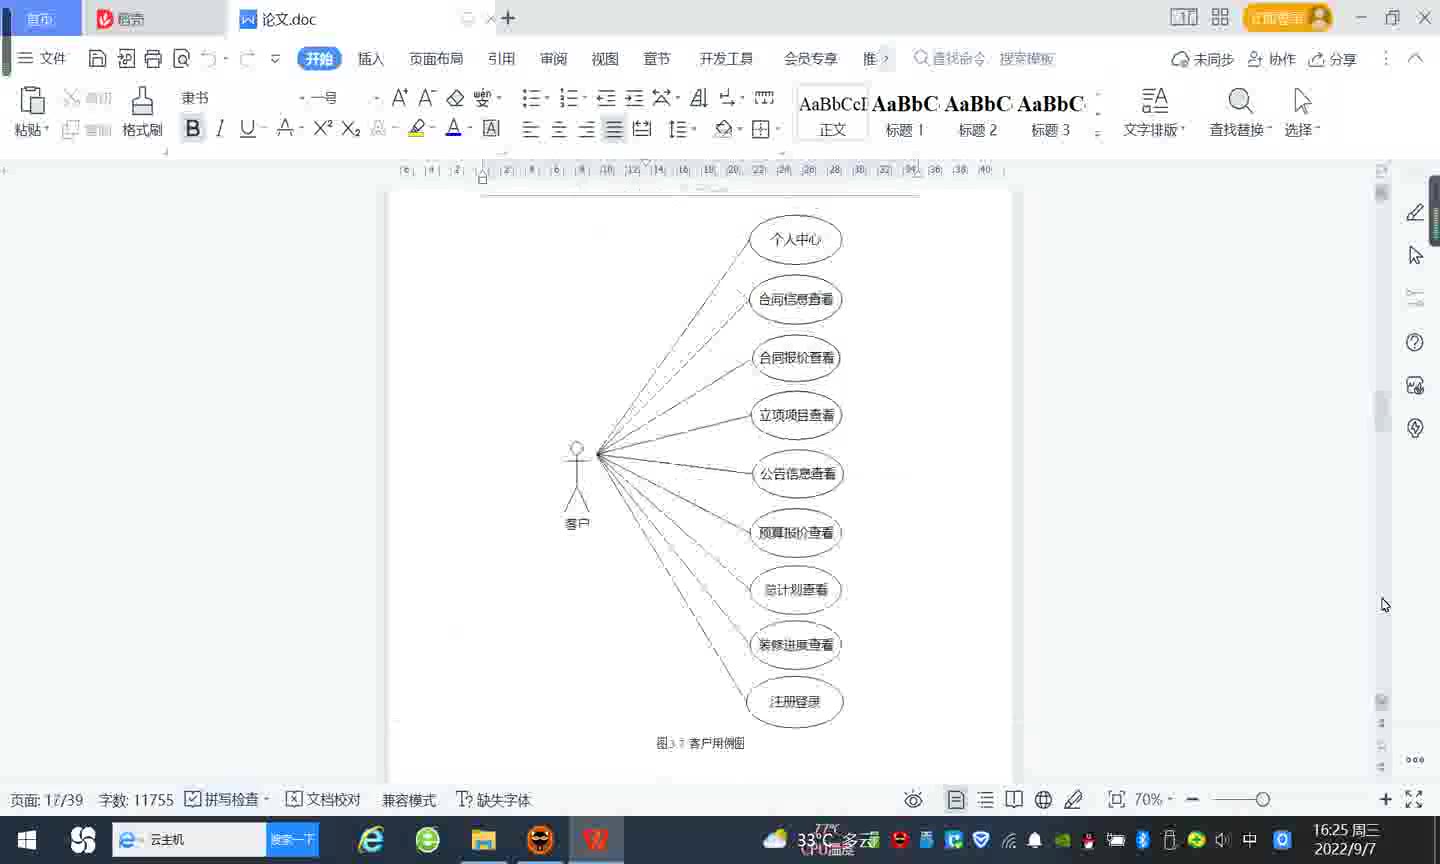Open the font name dropdown (隶书)
Viewport: 1440px width, 864px height.
click(242, 98)
